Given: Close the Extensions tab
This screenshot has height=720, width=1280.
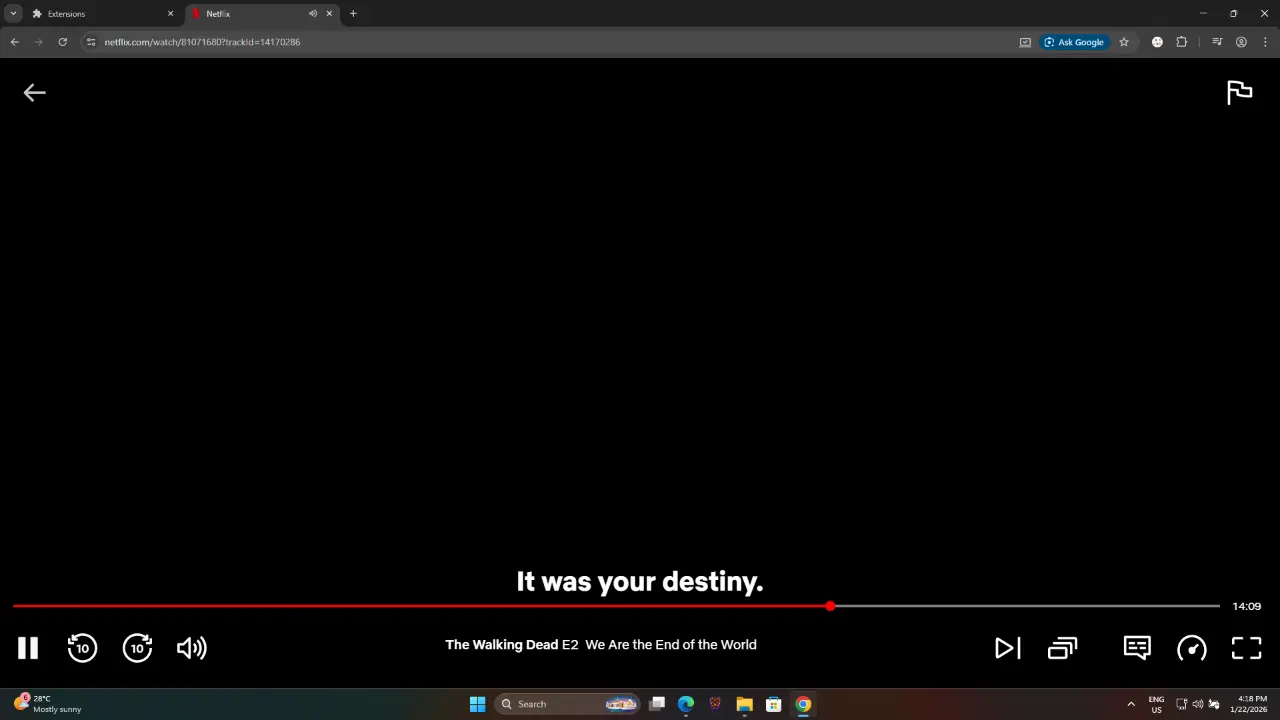Looking at the screenshot, I should [x=170, y=14].
